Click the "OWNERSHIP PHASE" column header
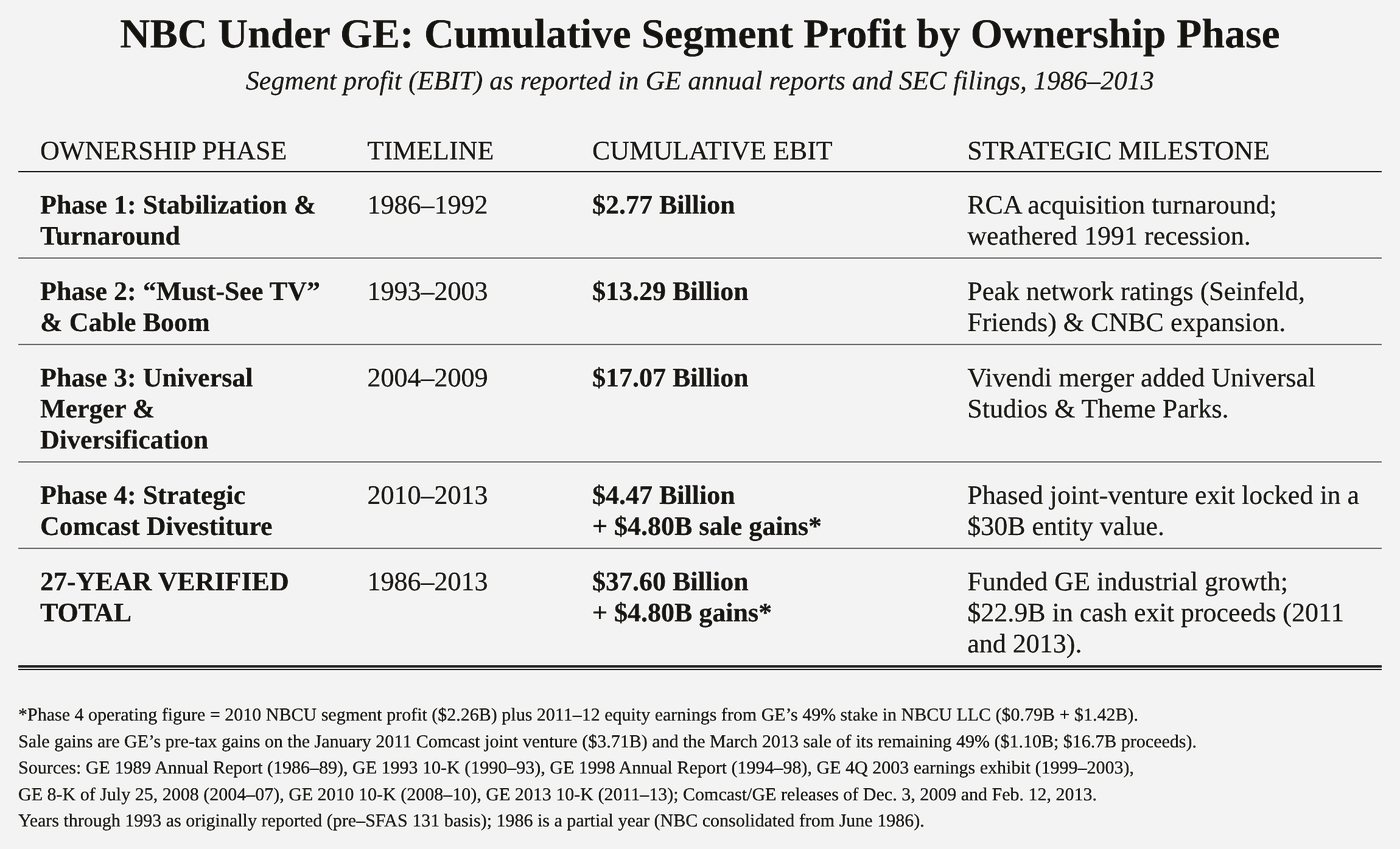1400x849 pixels. pos(163,151)
